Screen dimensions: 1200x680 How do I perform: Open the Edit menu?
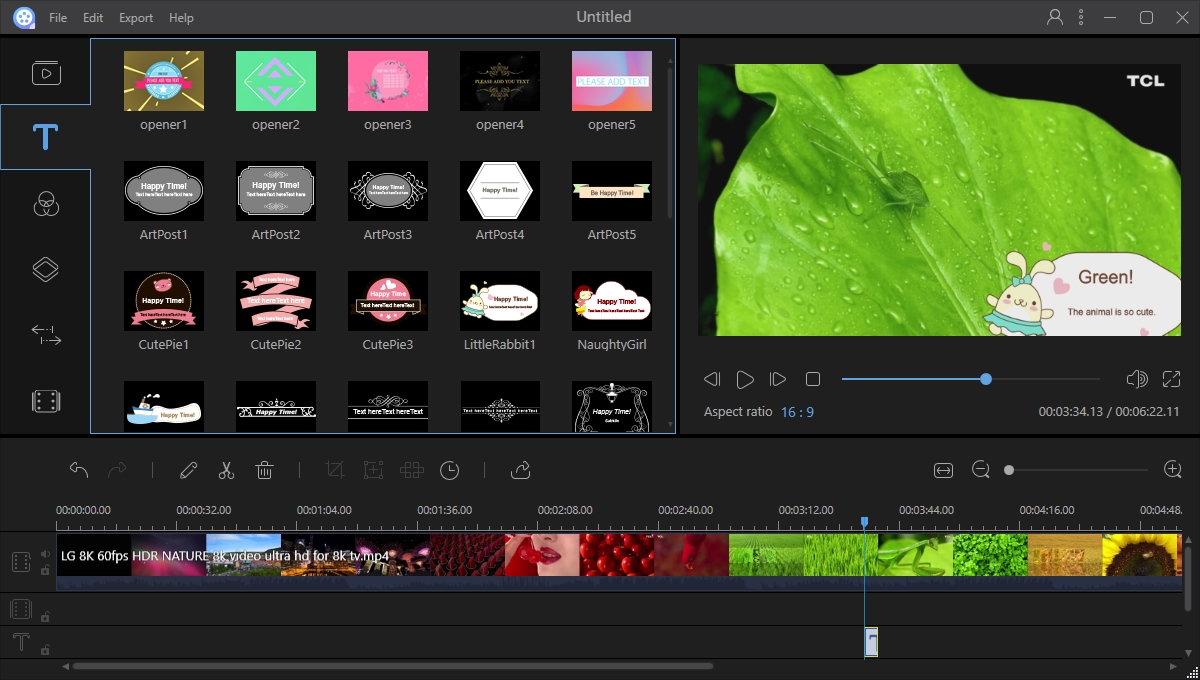tap(93, 18)
